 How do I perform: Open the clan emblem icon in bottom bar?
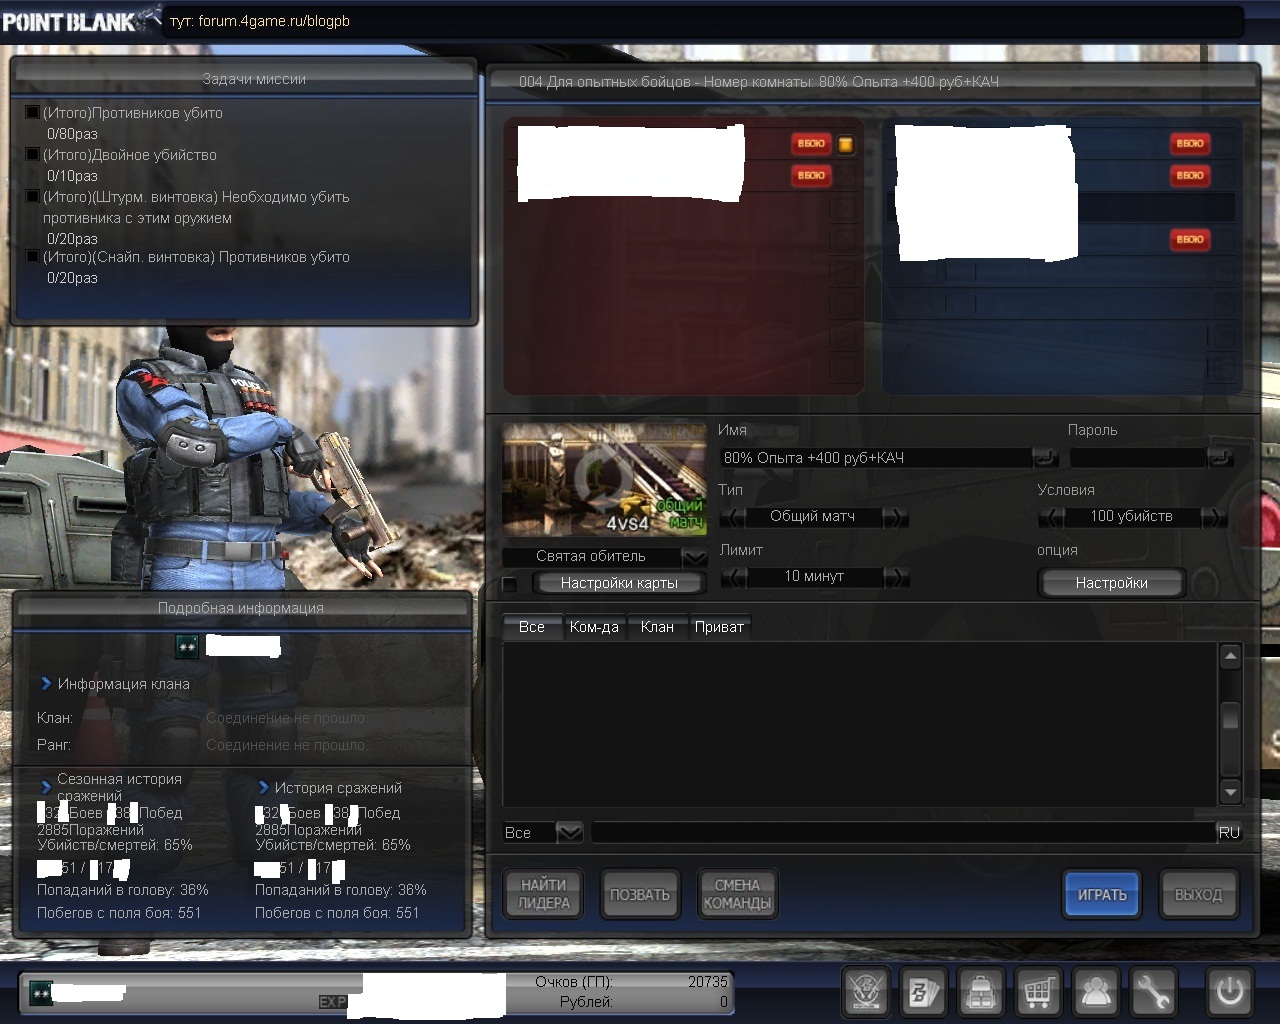865,992
